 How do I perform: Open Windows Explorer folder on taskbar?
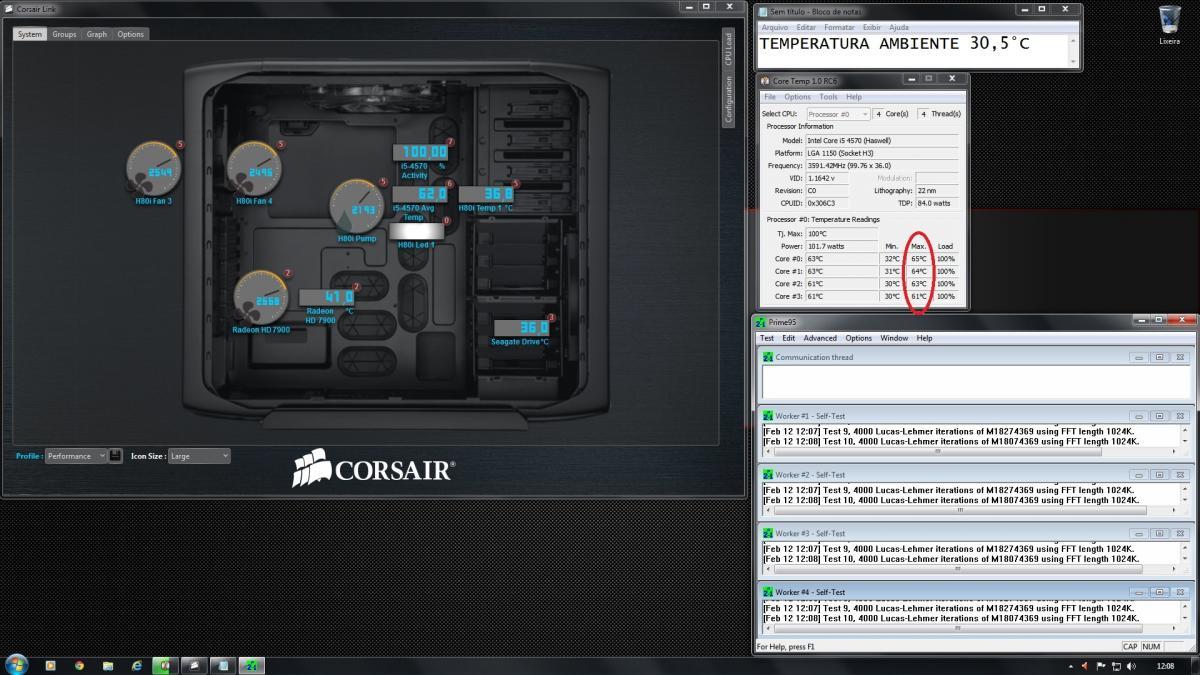107,665
